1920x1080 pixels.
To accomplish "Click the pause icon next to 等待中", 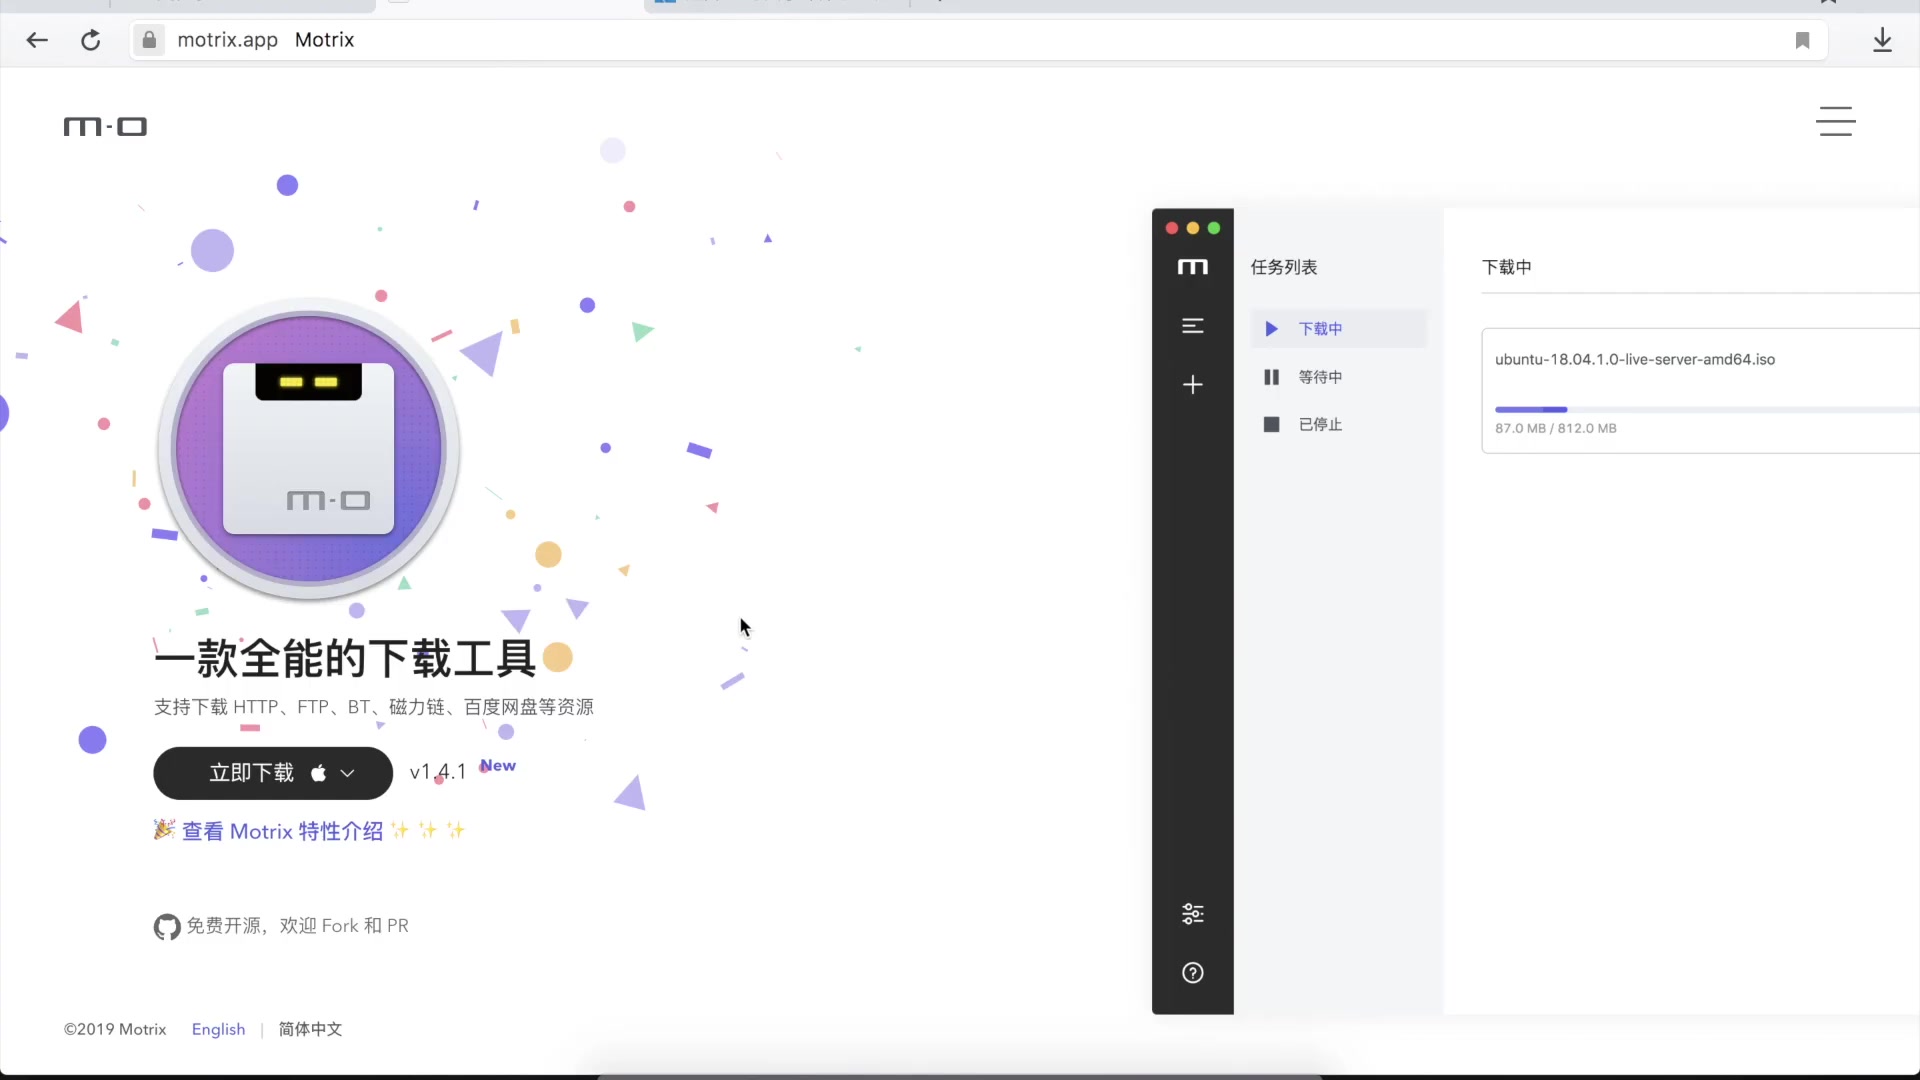I will click(x=1271, y=377).
